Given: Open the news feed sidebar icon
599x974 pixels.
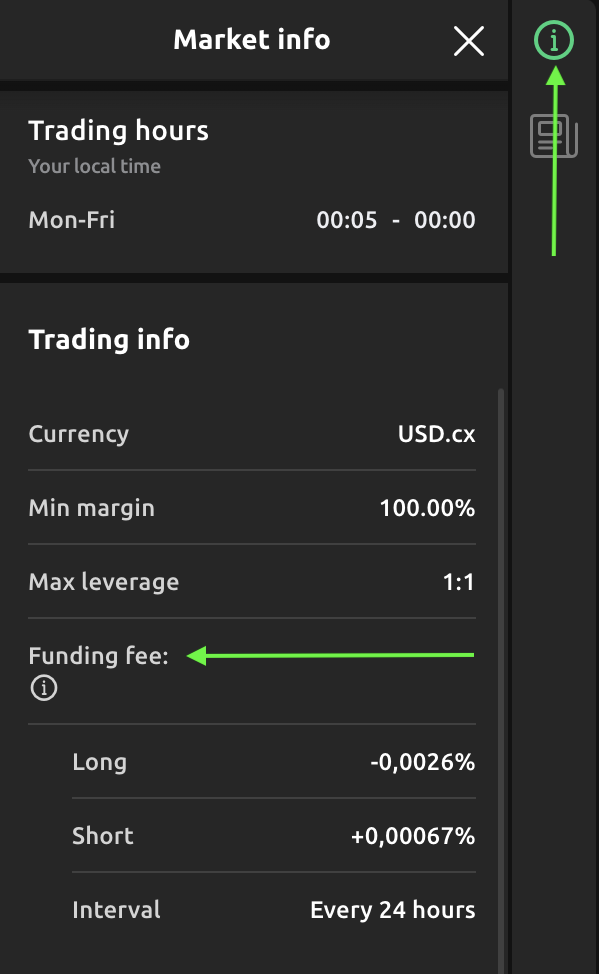Looking at the screenshot, I should [554, 136].
